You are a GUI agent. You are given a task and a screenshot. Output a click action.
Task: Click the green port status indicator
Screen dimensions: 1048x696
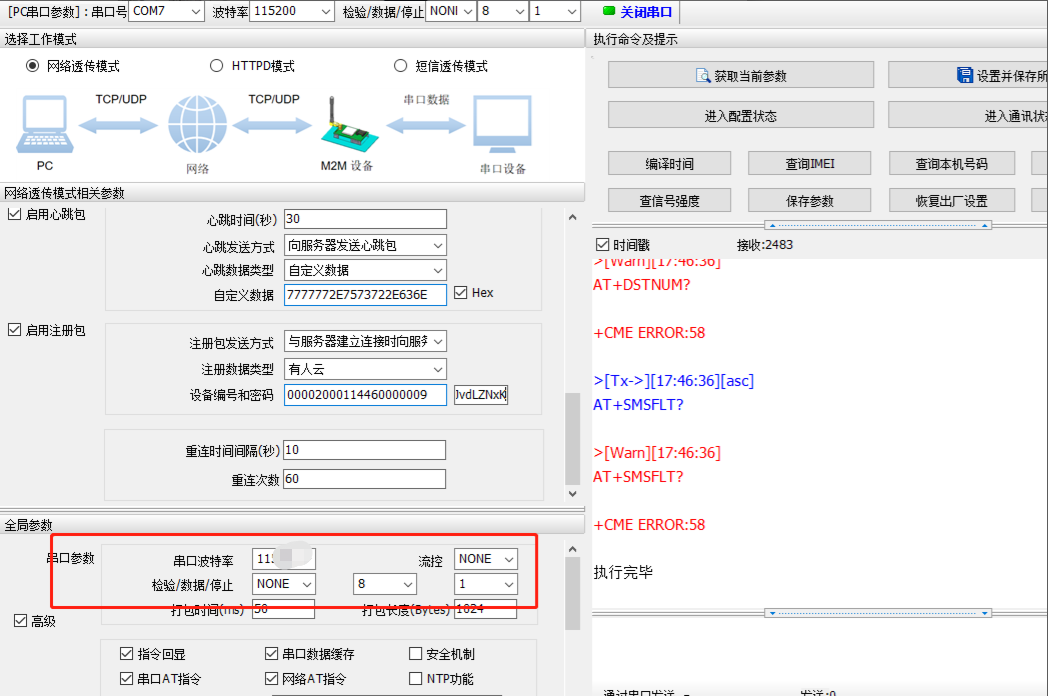point(608,11)
